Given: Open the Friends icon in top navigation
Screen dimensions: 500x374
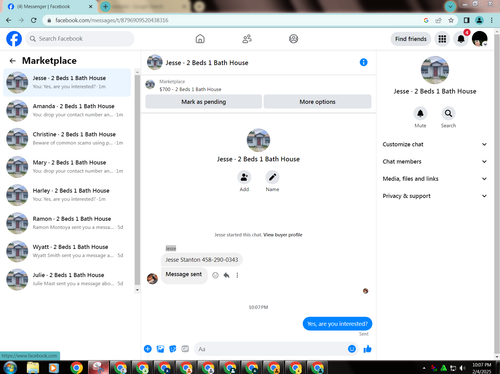Looking at the screenshot, I should tap(247, 39).
